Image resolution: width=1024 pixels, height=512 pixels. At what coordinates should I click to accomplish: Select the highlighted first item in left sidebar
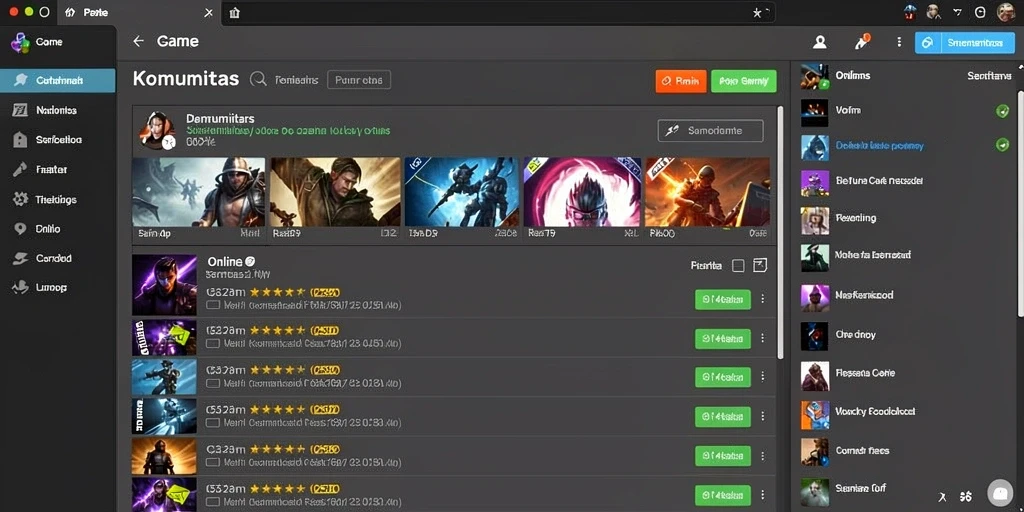[x=57, y=80]
